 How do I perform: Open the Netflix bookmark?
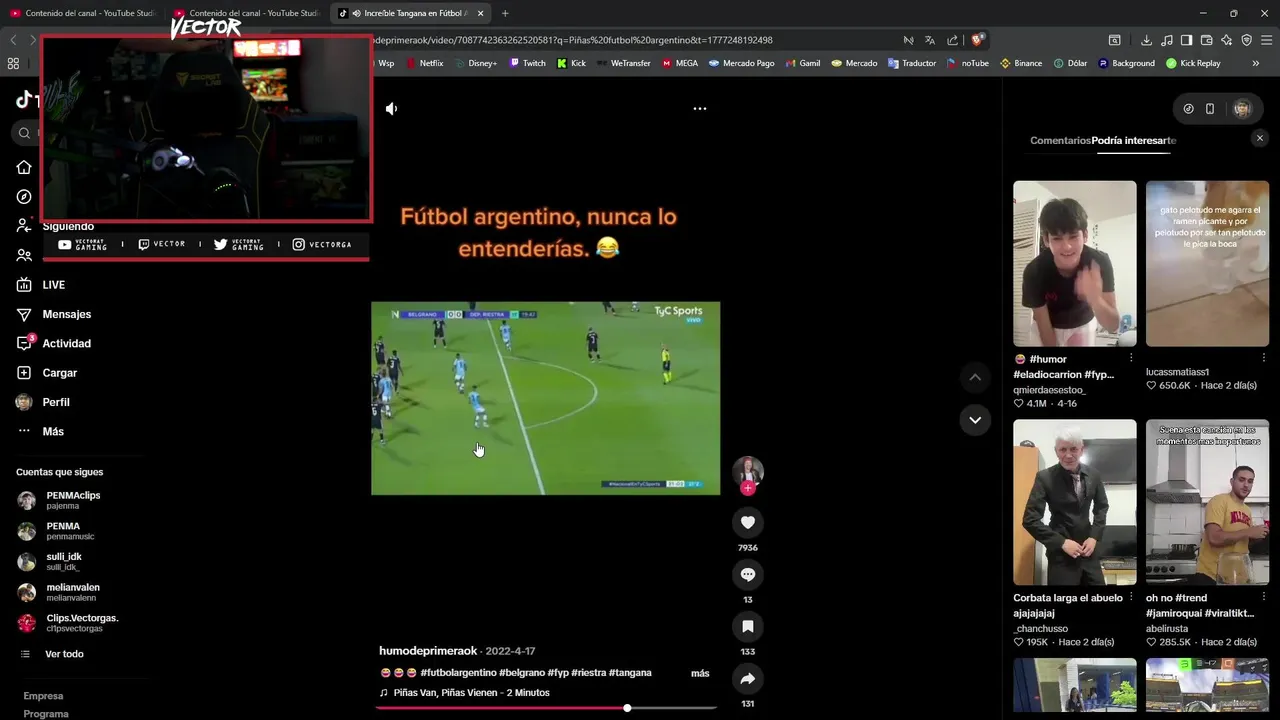[x=423, y=63]
